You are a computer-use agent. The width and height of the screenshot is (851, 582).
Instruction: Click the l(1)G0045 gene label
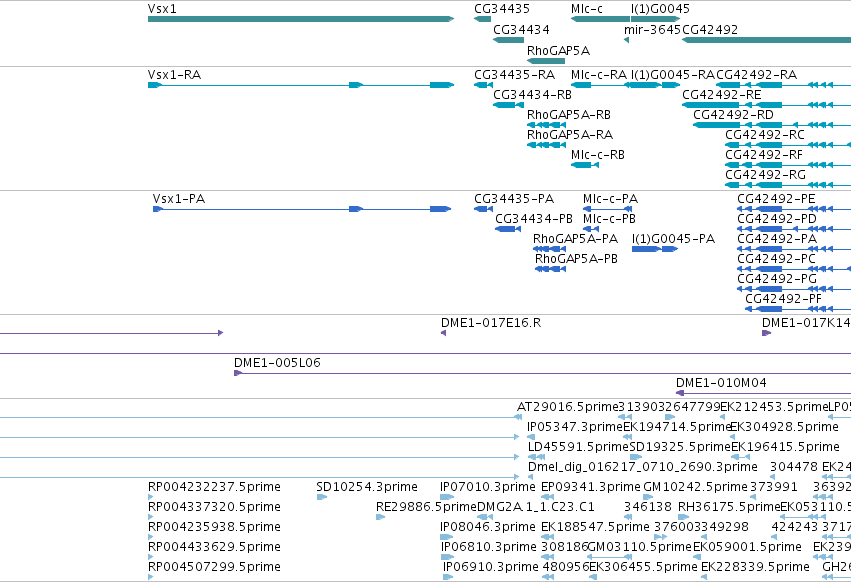(660, 9)
